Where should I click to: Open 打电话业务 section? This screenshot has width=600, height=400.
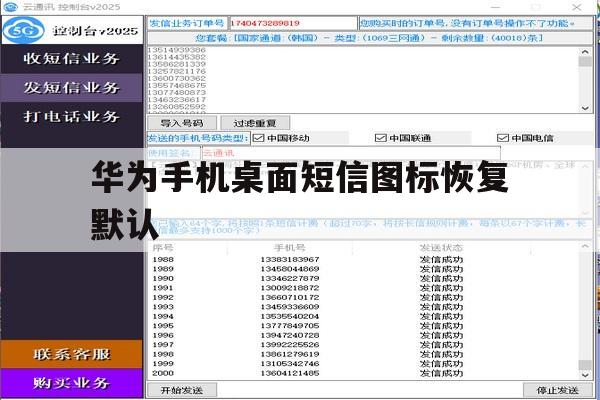[72, 116]
